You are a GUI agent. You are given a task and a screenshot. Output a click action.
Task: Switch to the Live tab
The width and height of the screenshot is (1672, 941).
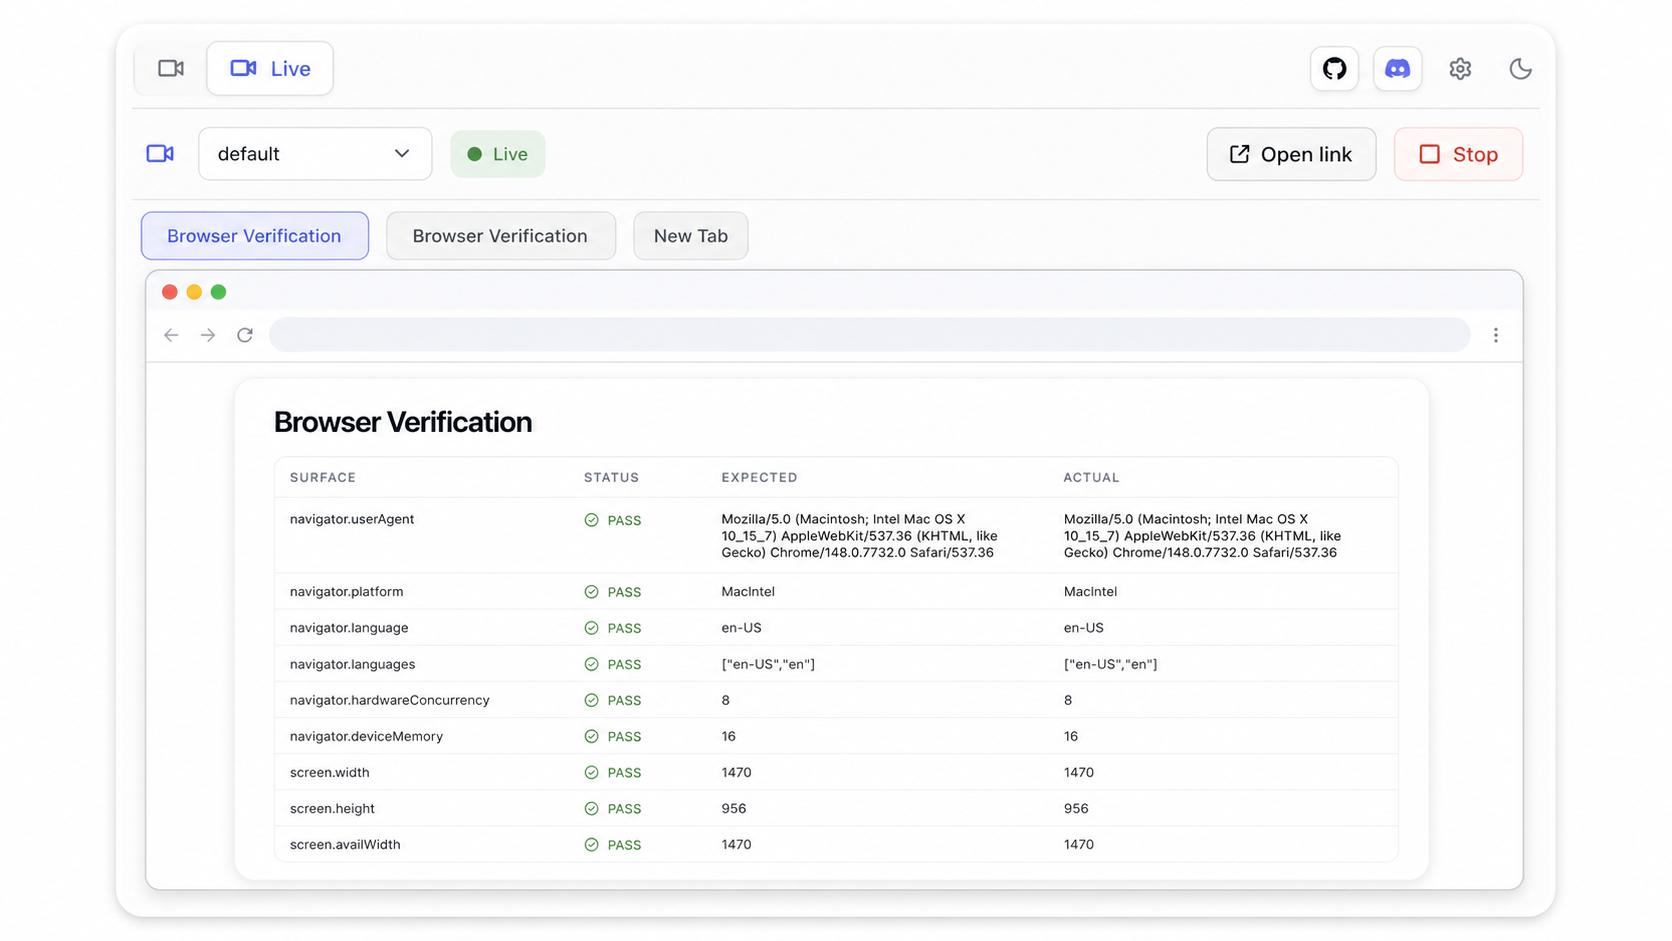tap(270, 69)
